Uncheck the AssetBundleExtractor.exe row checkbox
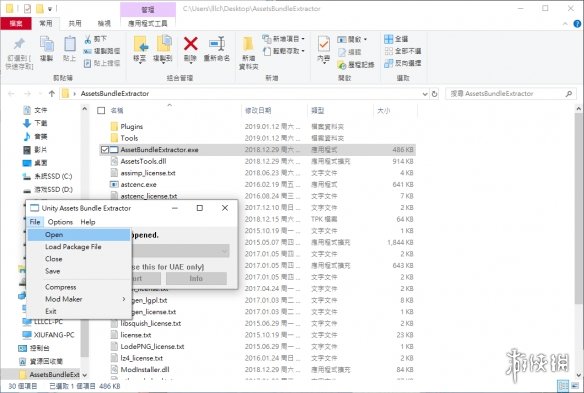The height and width of the screenshot is (393, 584). point(105,150)
